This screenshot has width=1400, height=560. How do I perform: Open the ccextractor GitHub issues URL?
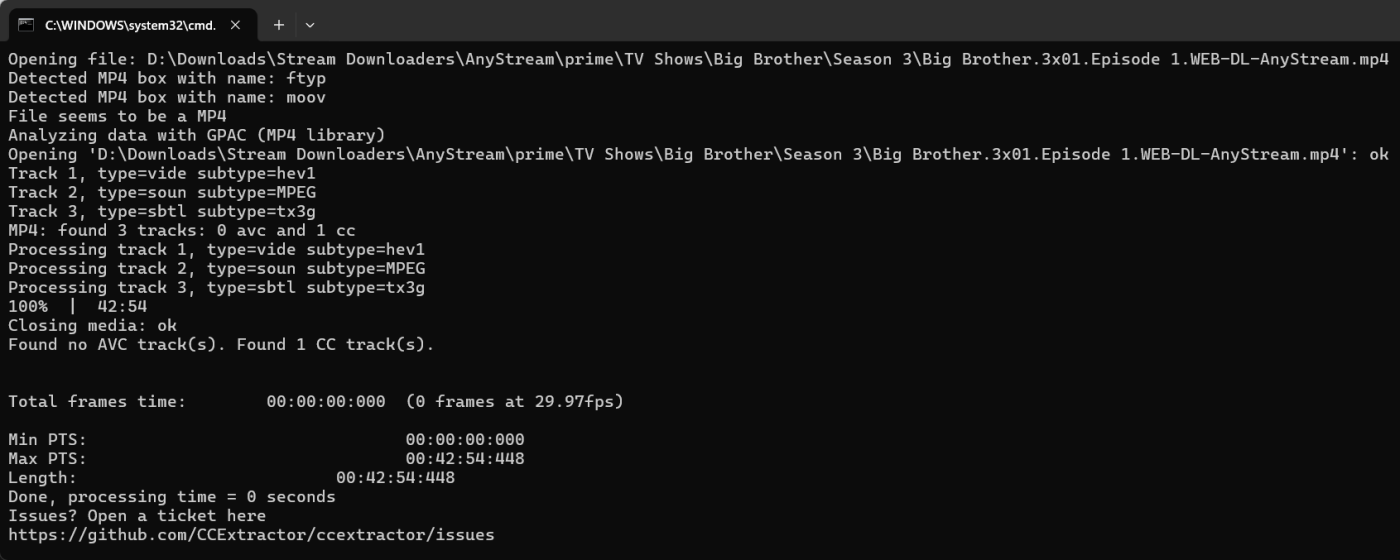(251, 535)
